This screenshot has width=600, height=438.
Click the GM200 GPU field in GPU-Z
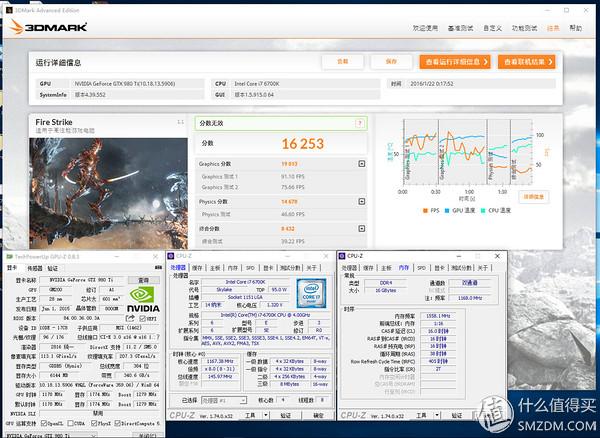click(56, 290)
